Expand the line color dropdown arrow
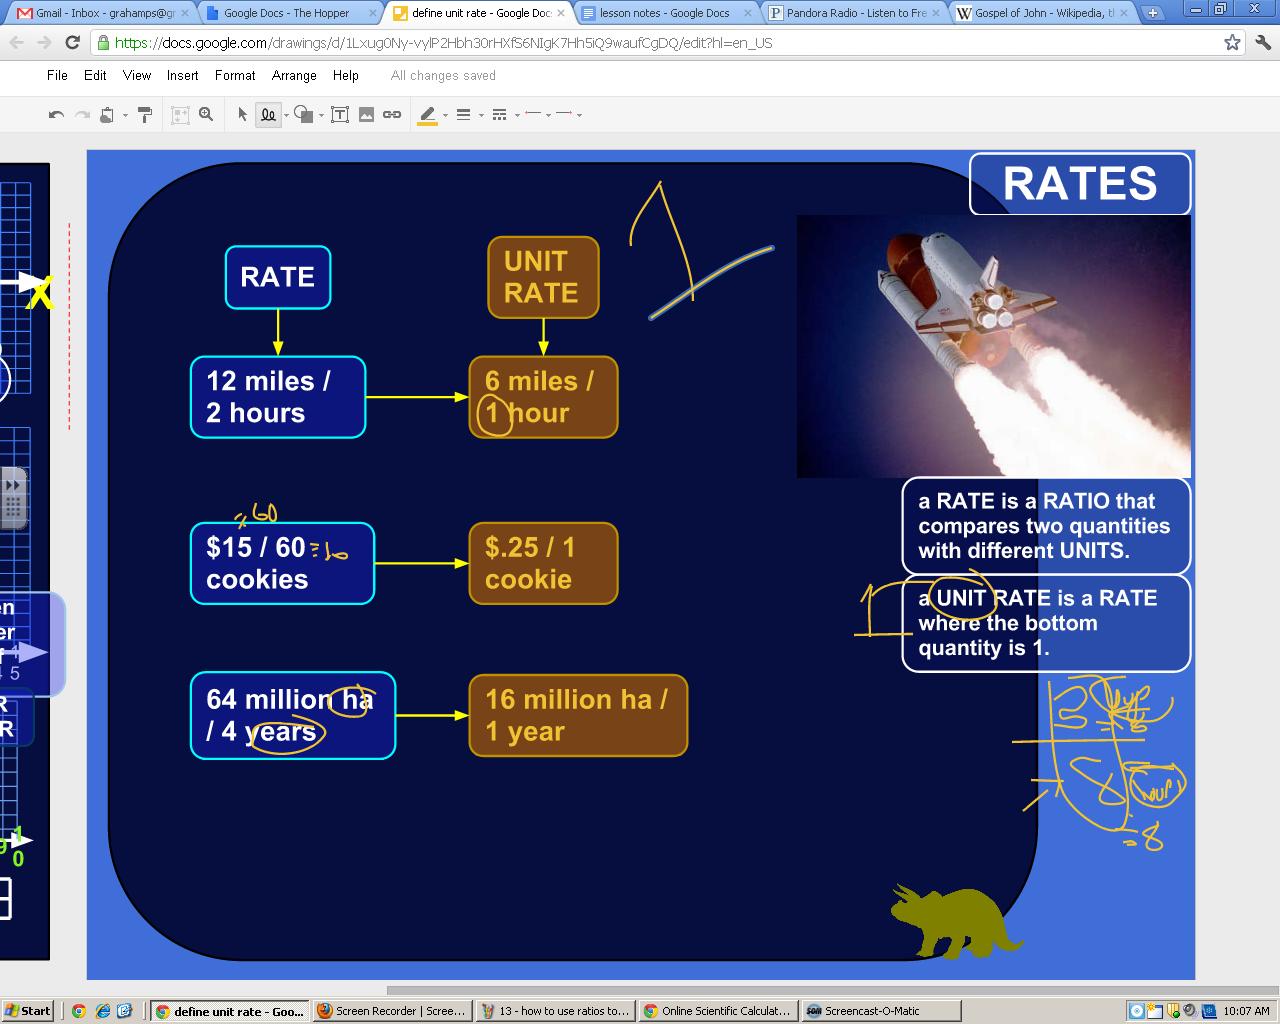The width and height of the screenshot is (1280, 1024). 445,116
